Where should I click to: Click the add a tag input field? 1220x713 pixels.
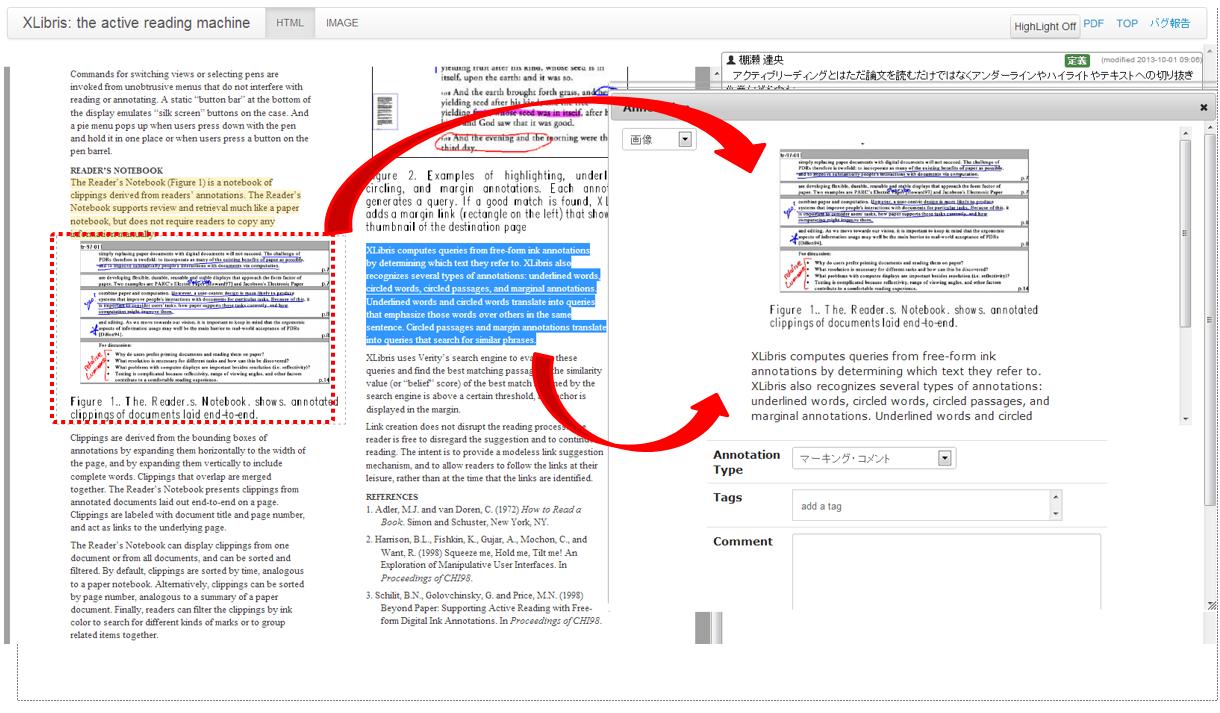tap(920, 506)
